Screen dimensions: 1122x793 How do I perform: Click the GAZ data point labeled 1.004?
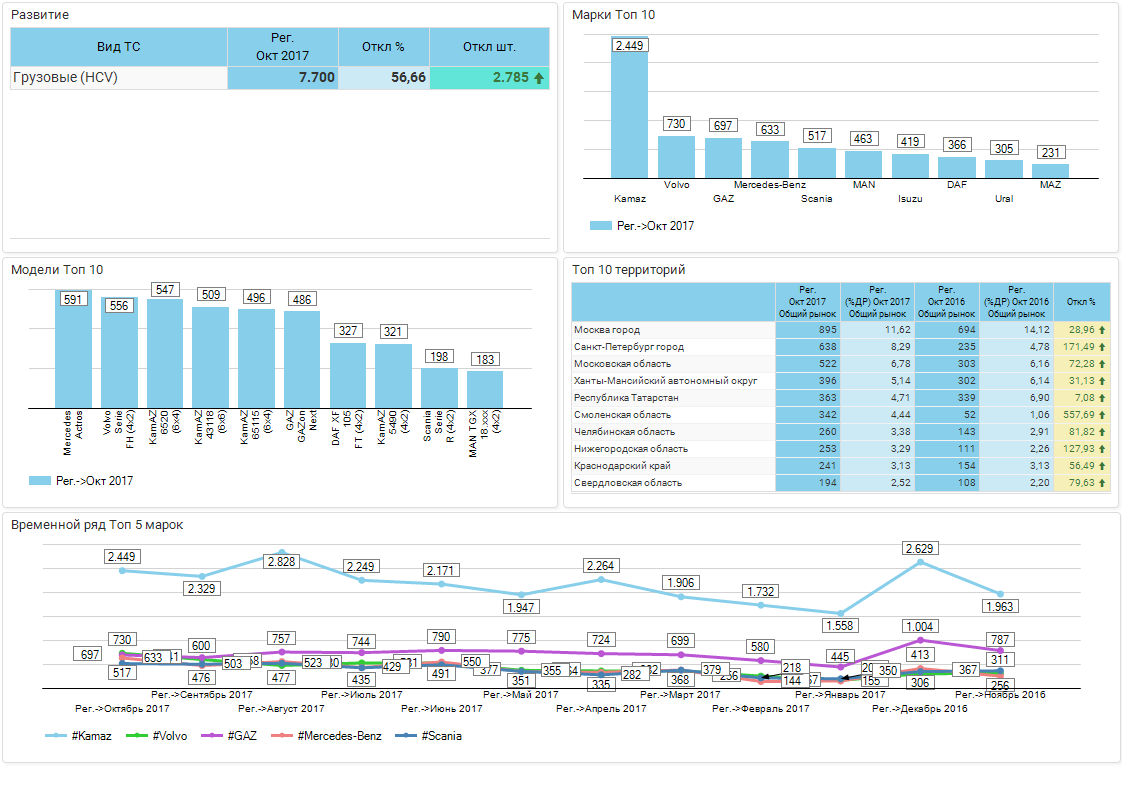[920, 640]
